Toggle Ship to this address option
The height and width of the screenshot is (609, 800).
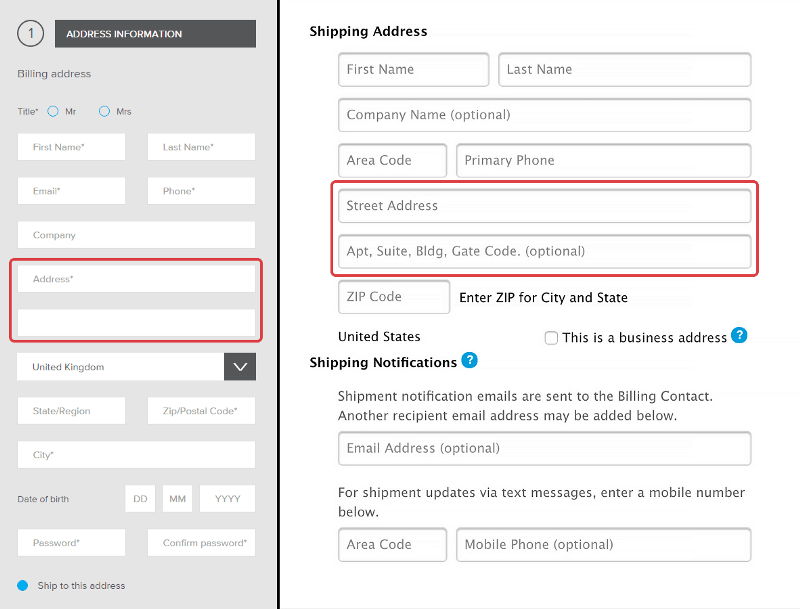click(x=22, y=586)
